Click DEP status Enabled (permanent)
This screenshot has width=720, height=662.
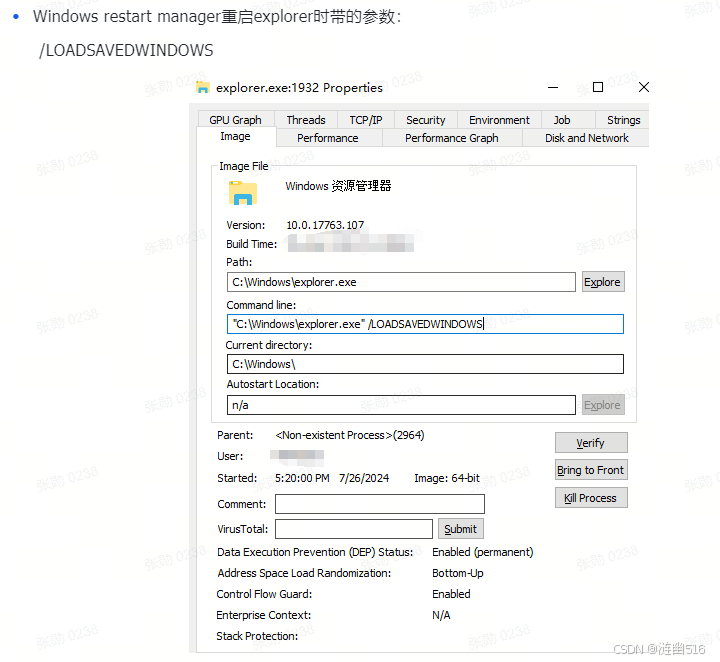tap(483, 552)
